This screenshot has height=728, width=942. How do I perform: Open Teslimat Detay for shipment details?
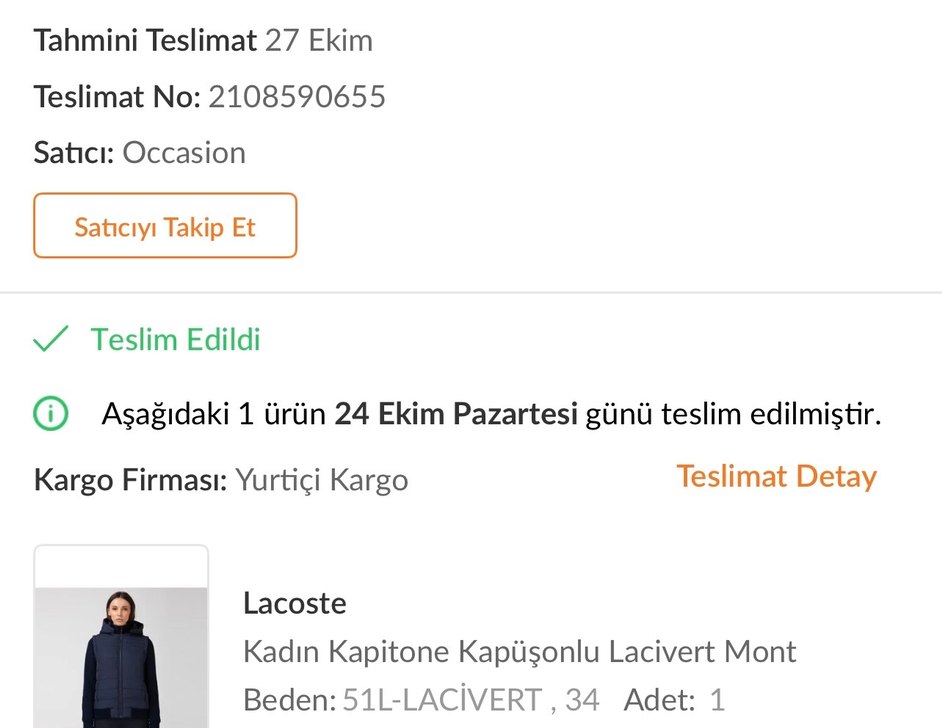(x=775, y=477)
